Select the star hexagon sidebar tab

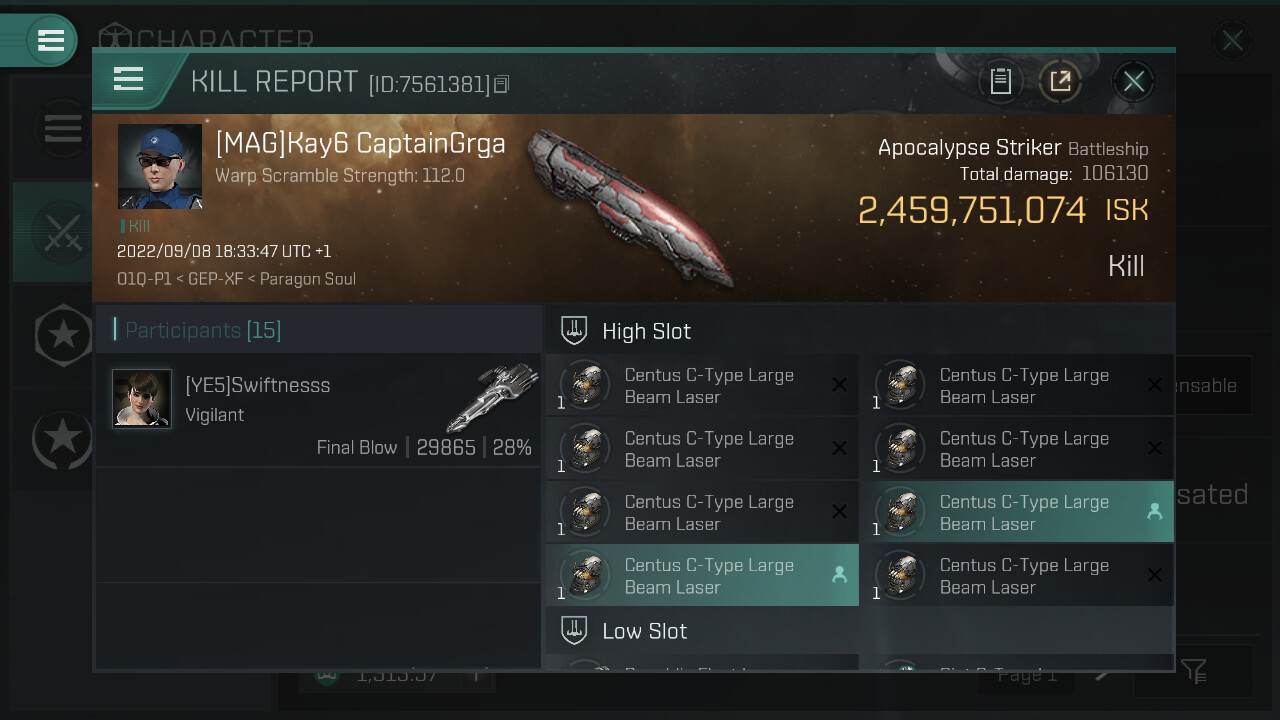click(x=63, y=334)
